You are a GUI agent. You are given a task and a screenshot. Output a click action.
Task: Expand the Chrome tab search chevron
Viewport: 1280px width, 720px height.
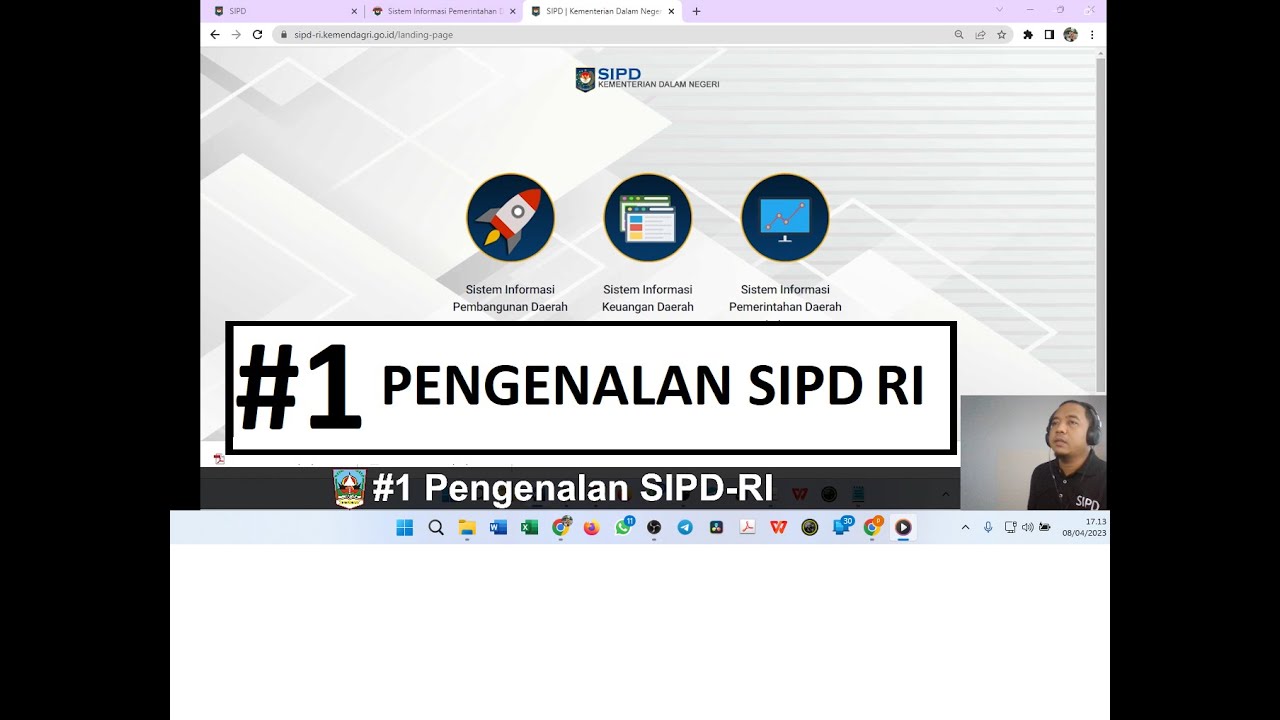(998, 10)
